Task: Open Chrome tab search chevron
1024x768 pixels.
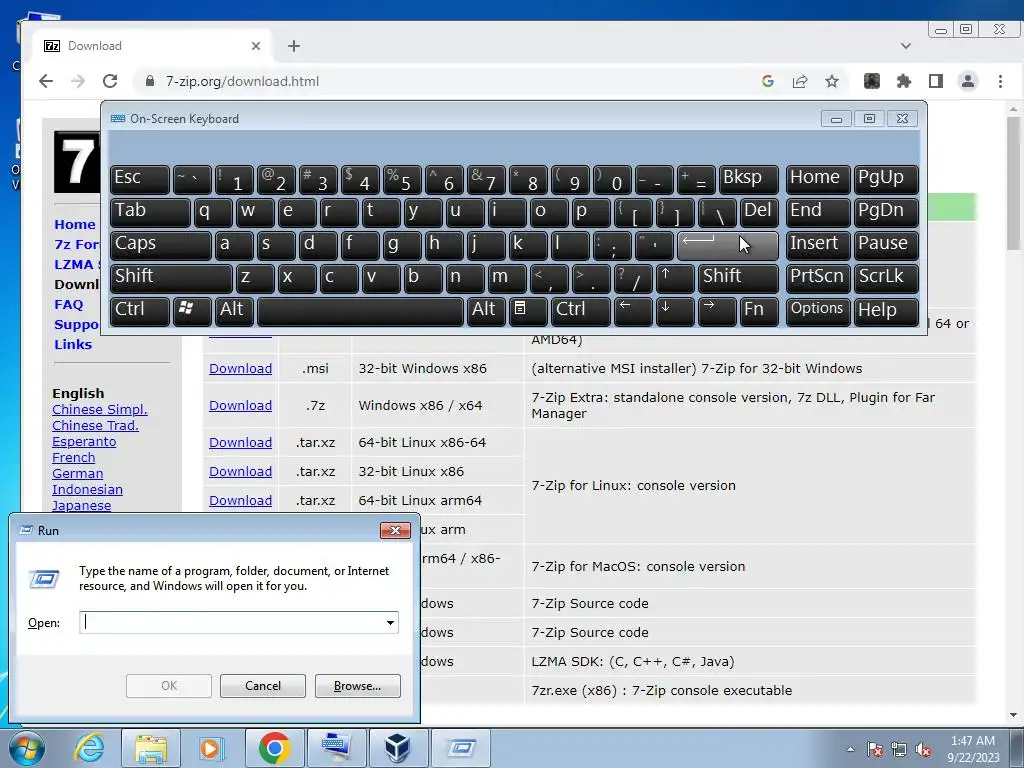Action: (x=906, y=46)
